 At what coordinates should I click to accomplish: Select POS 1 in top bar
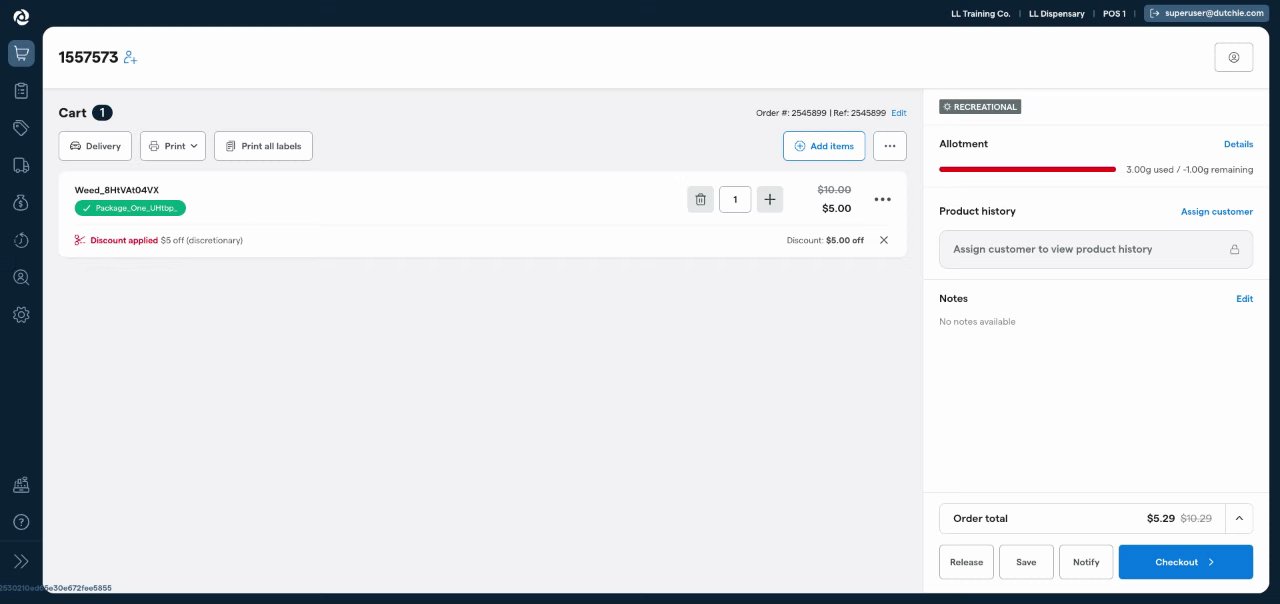(1113, 14)
